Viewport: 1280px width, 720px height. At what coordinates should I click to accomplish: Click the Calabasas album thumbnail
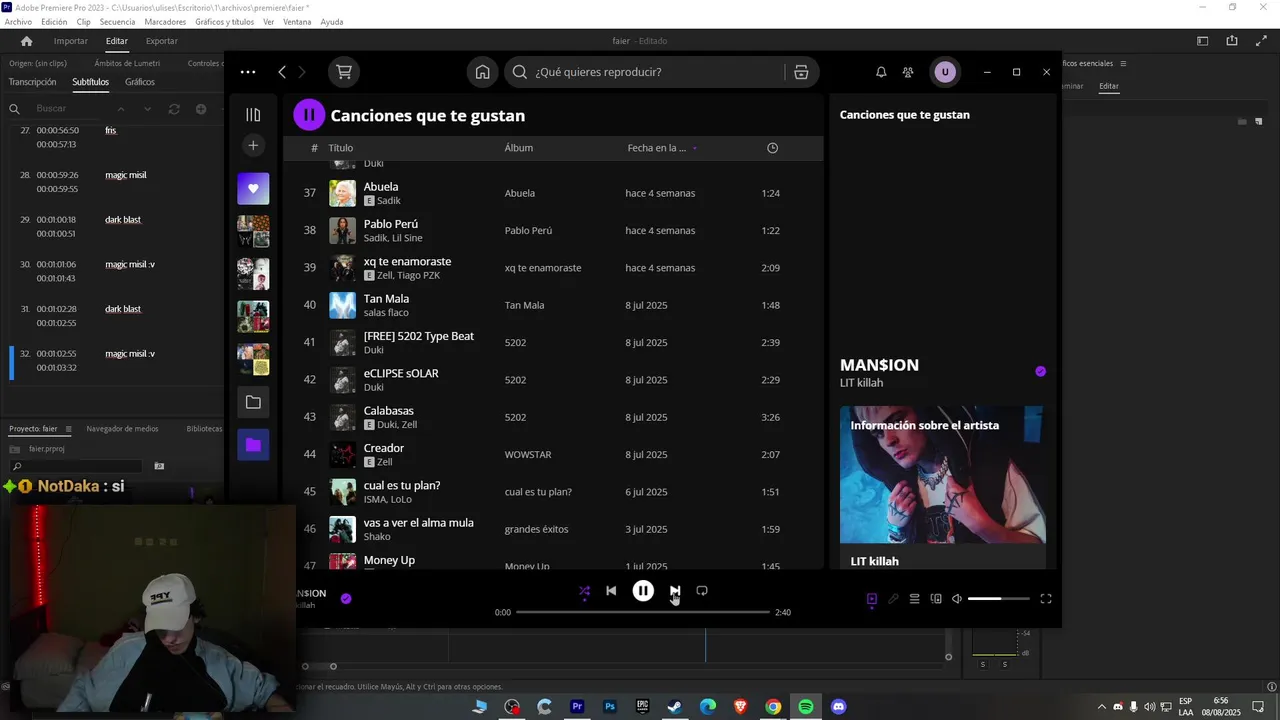[x=343, y=417]
